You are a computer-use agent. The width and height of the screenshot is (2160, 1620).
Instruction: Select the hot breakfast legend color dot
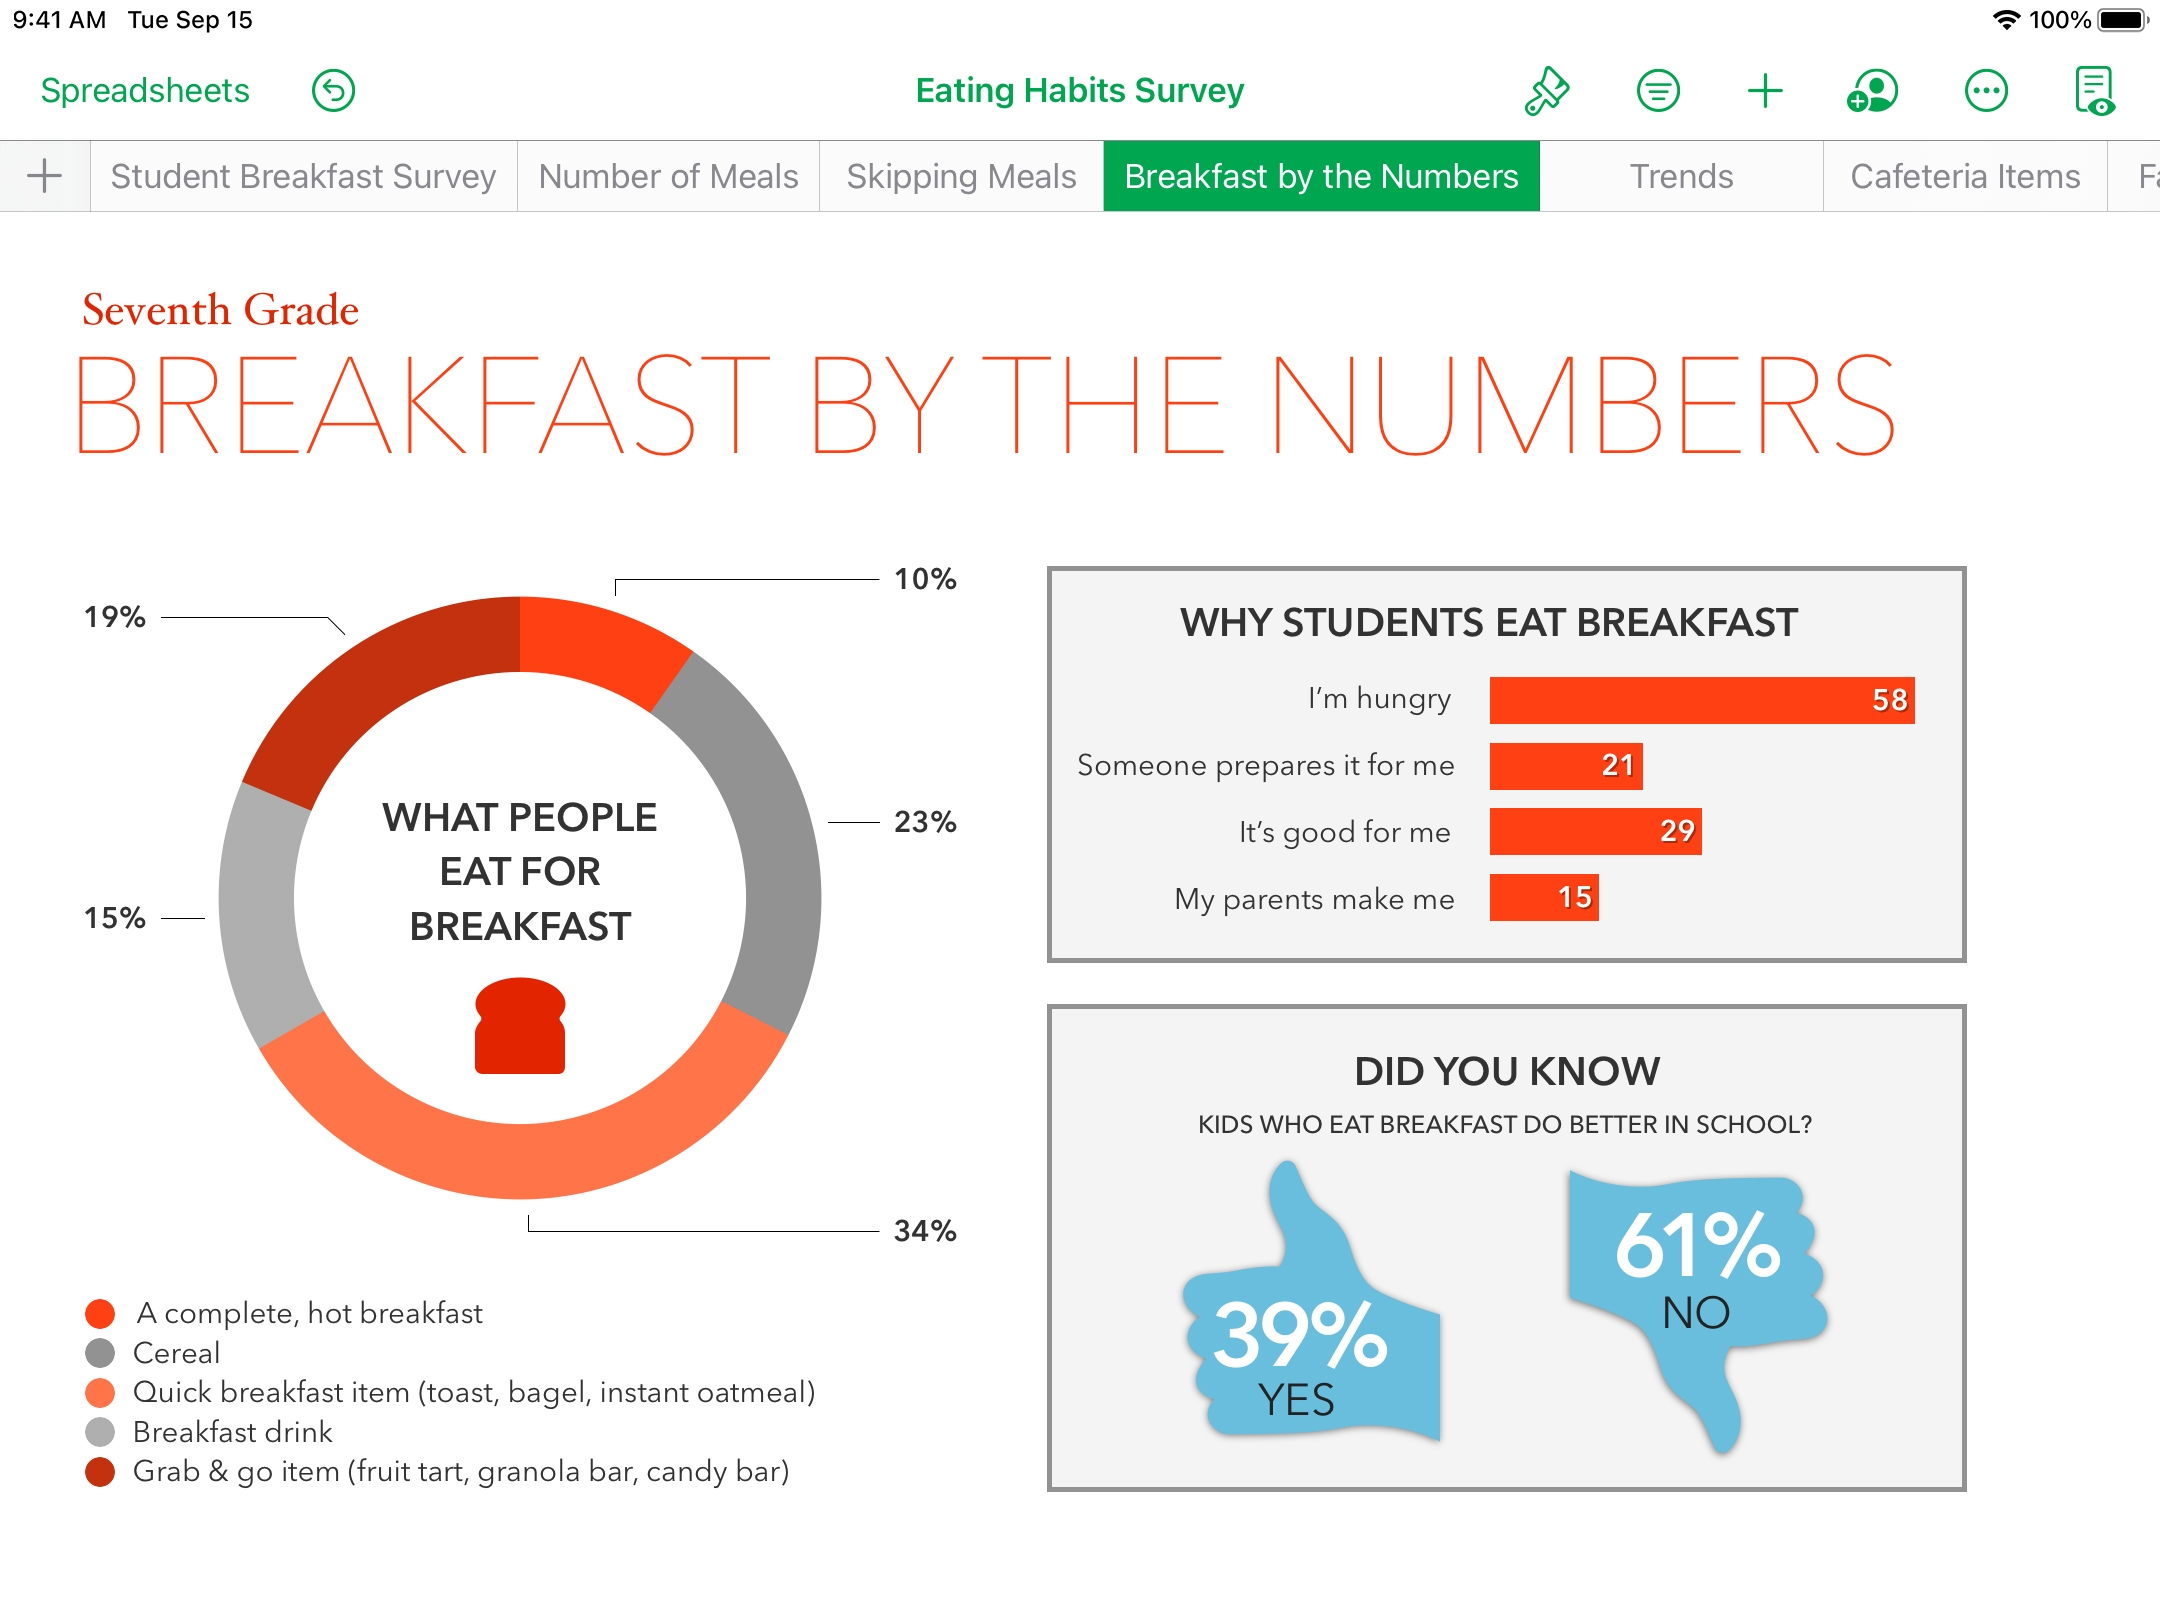(x=100, y=1313)
